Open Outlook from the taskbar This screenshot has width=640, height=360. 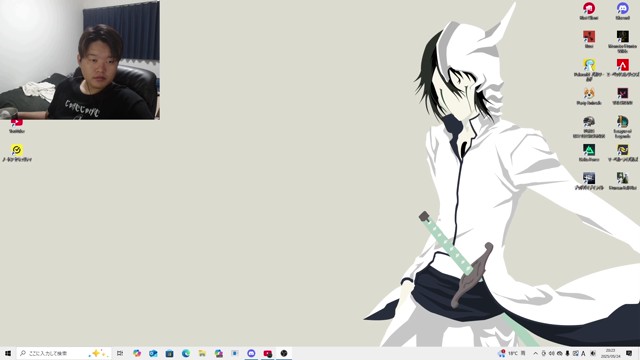[x=153, y=353]
